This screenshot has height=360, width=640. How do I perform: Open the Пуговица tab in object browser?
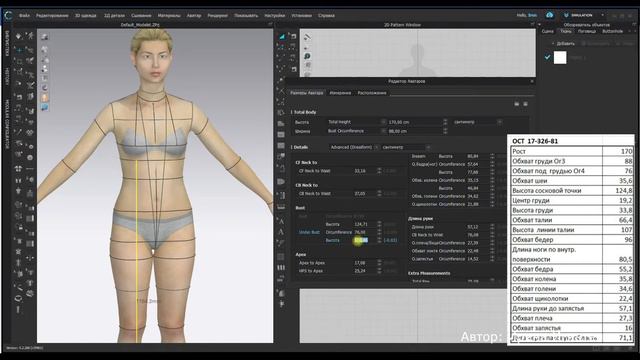coord(587,31)
